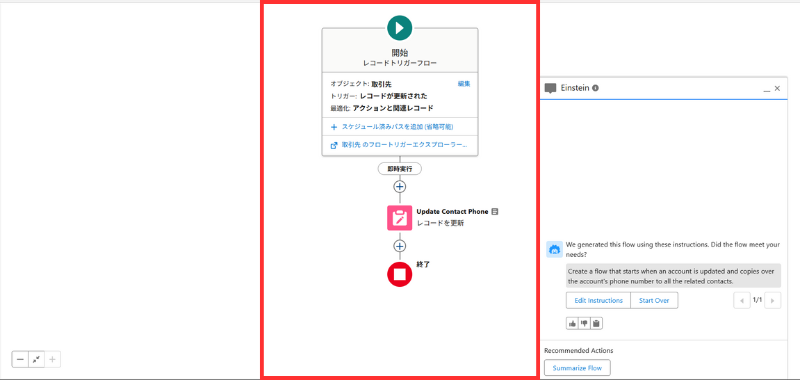The image size is (800, 380).
Task: Click the Einstein chat bubble icon
Action: pos(551,88)
